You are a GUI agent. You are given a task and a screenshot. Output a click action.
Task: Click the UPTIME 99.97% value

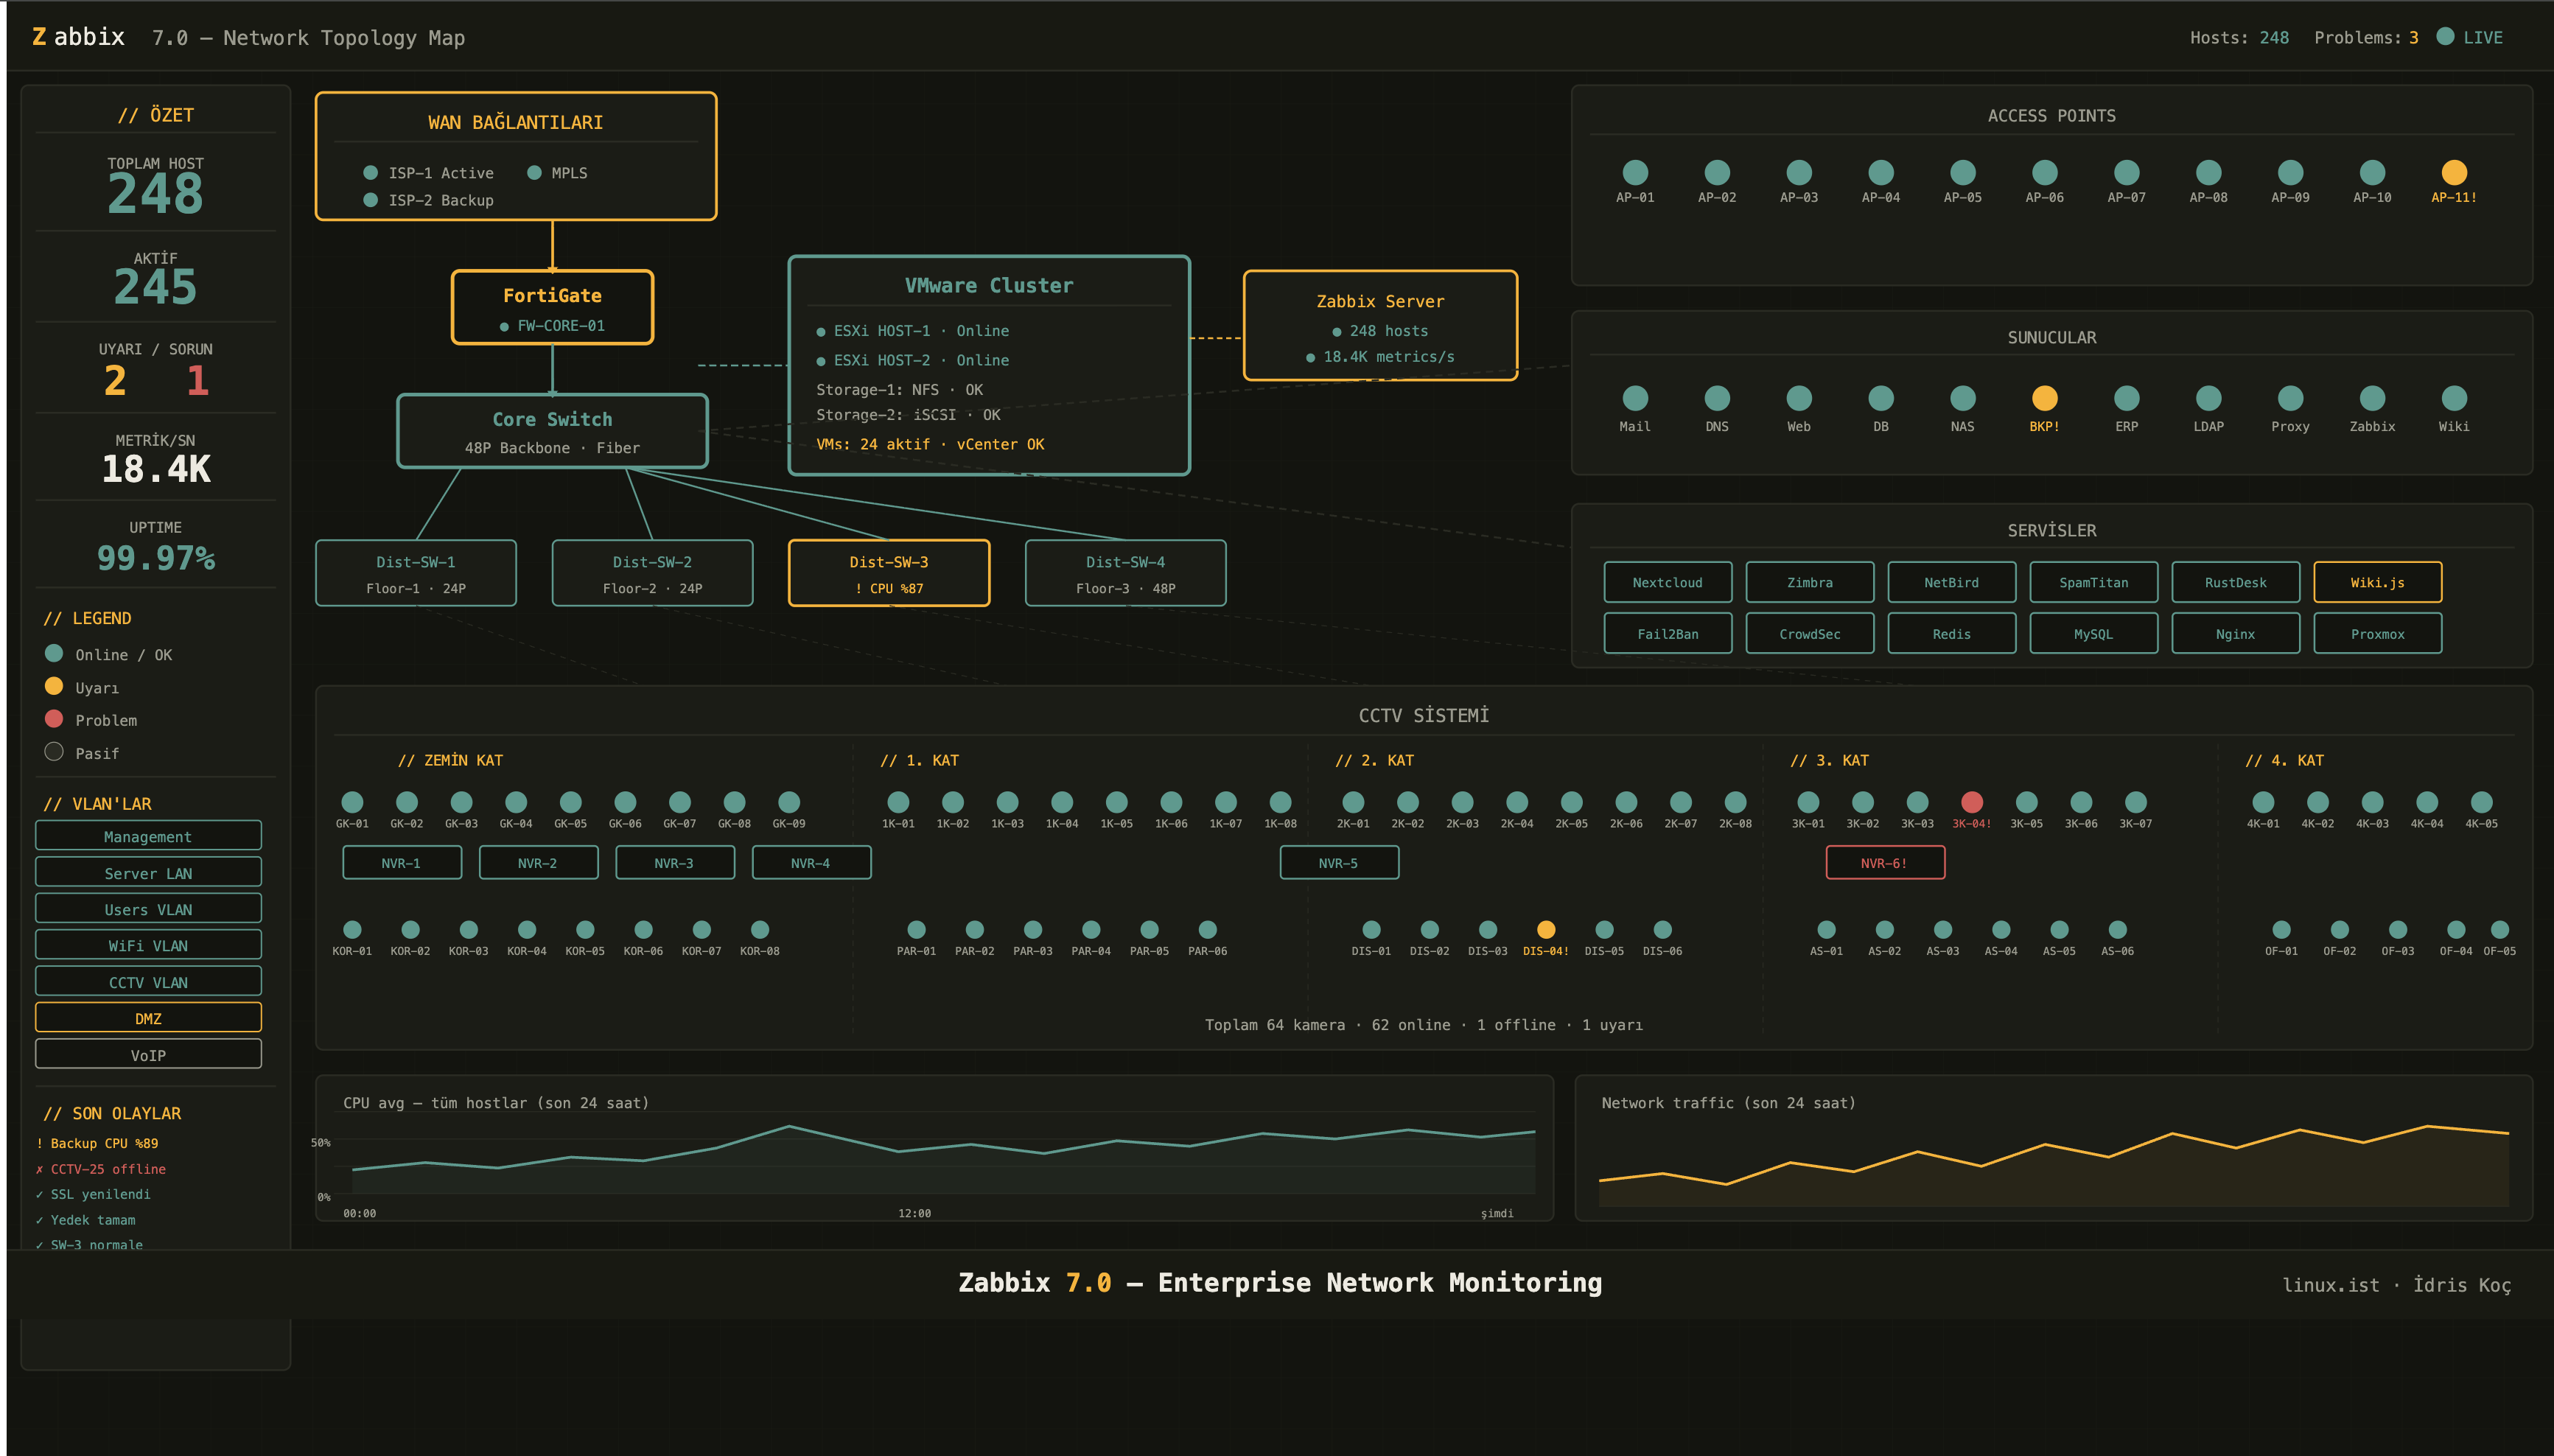(x=156, y=558)
